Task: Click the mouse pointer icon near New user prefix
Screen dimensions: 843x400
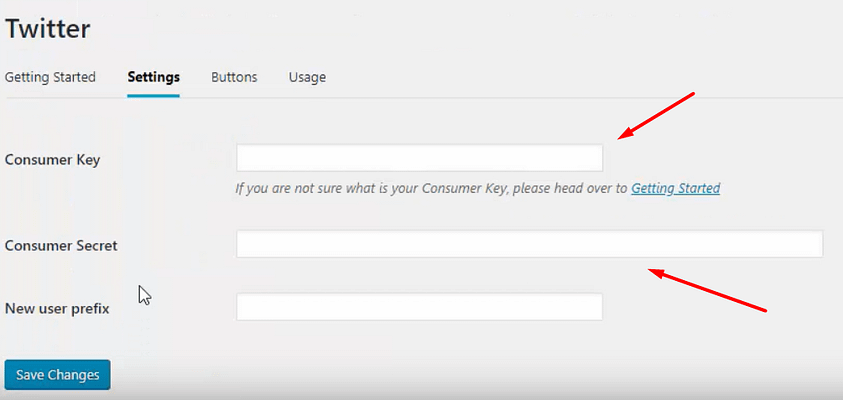Action: point(144,295)
